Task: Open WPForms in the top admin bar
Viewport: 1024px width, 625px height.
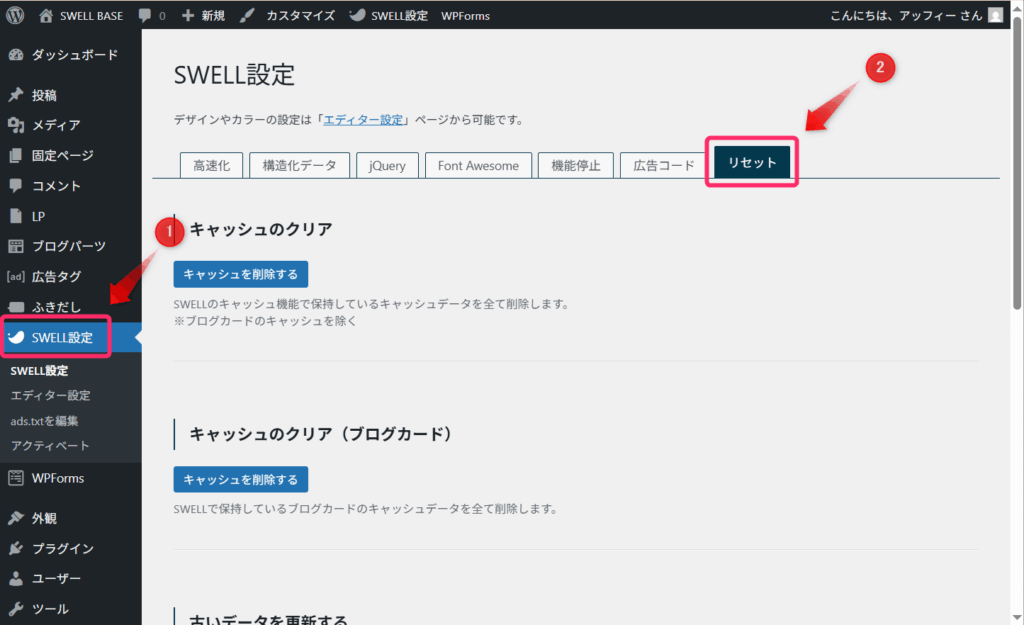Action: [466, 16]
